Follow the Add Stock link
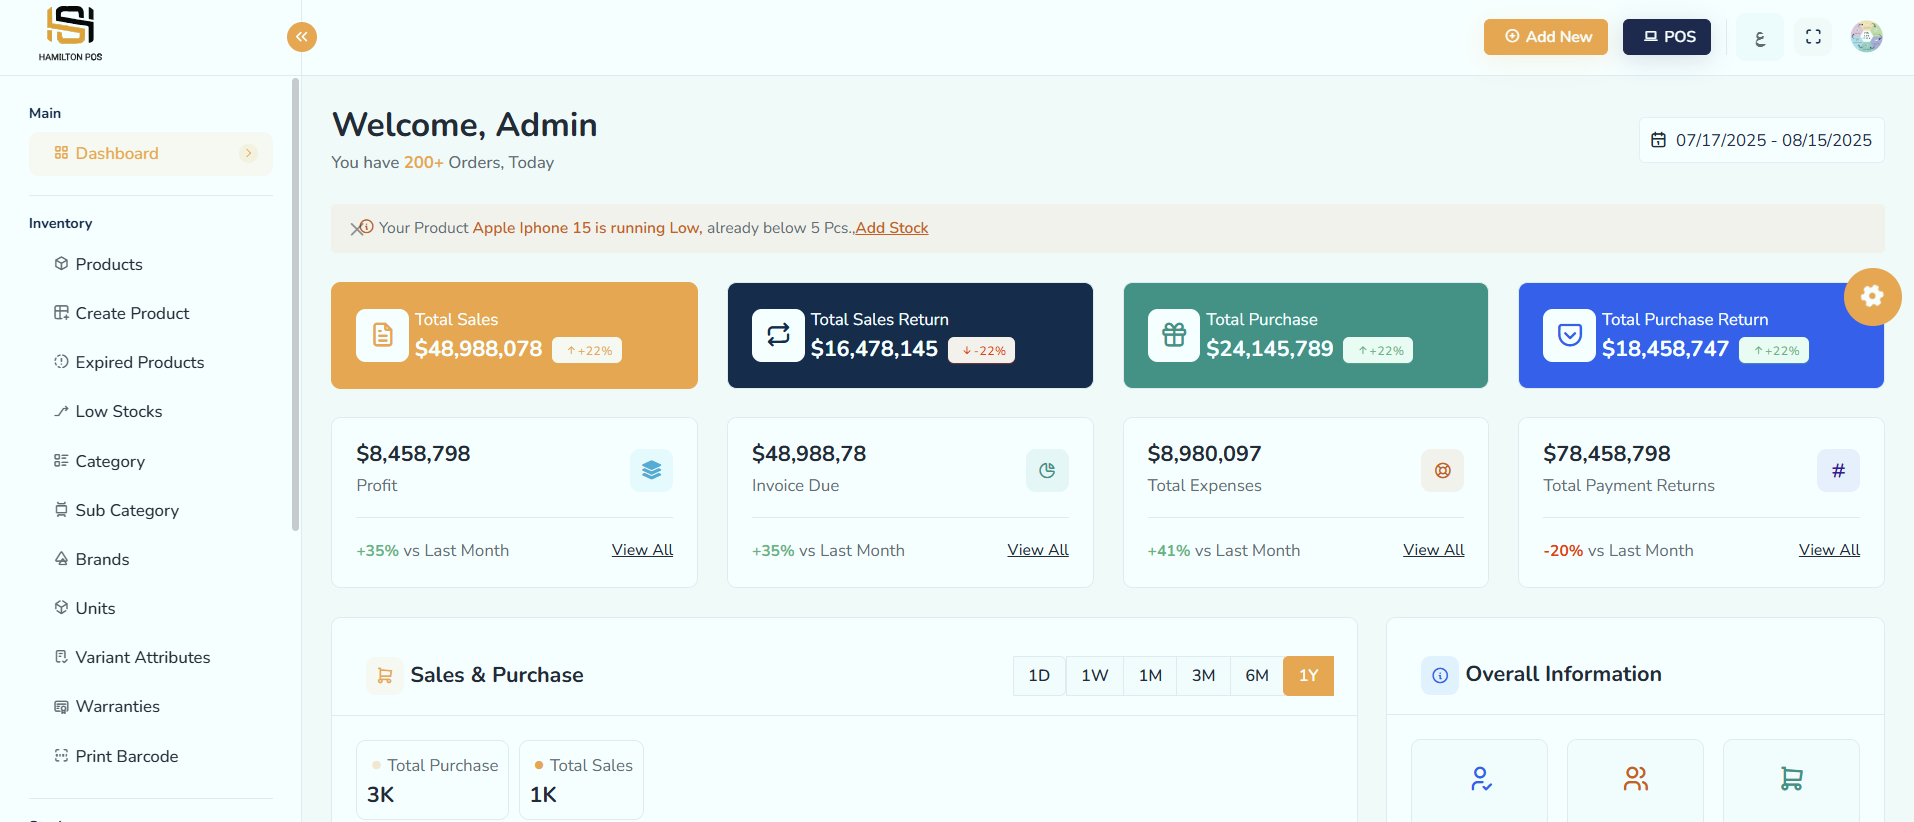Viewport: 1914px width, 822px height. coord(891,228)
